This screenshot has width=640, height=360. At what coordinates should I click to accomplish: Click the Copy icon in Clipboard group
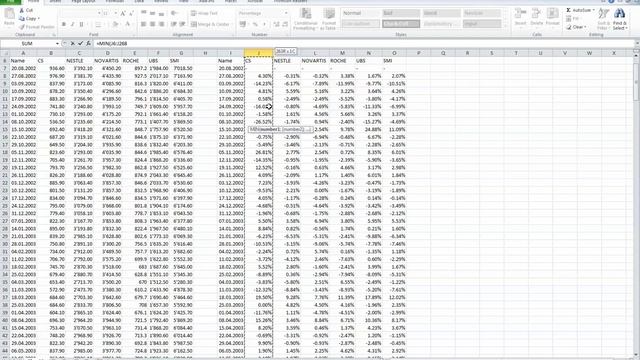point(22,19)
